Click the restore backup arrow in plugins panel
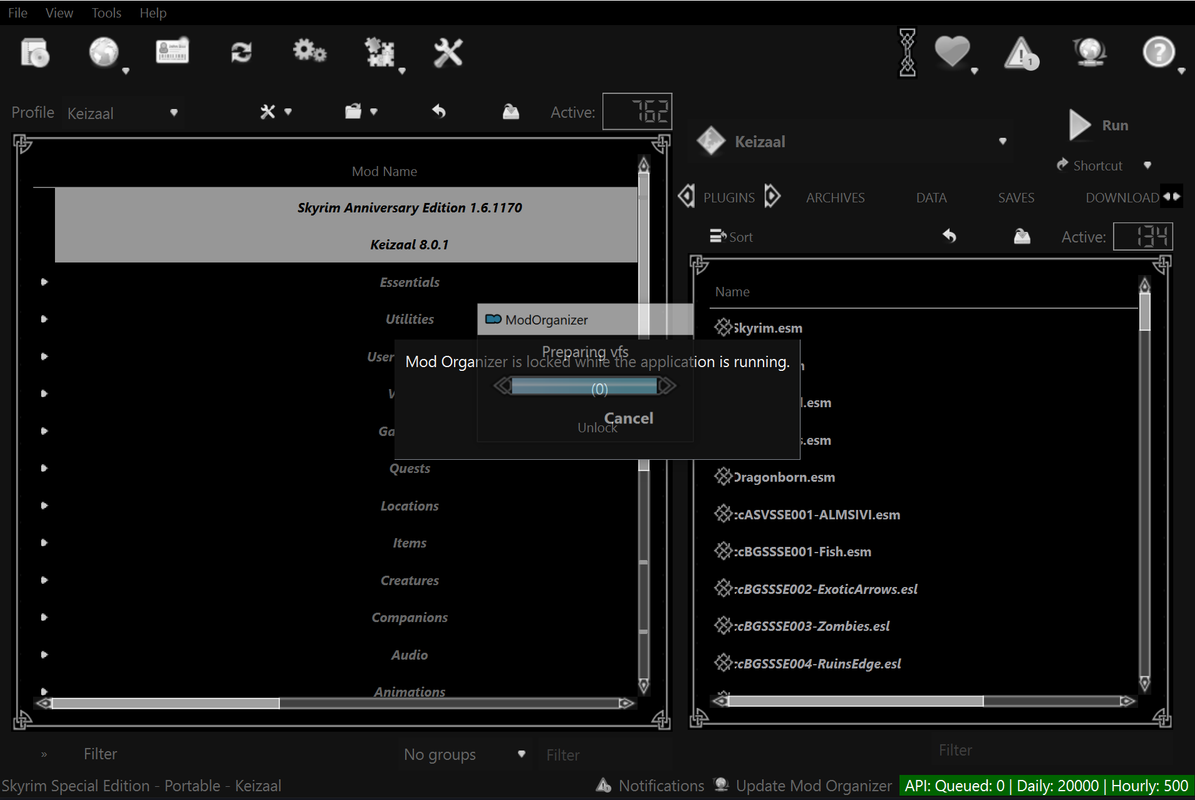Screen dimensions: 1195x800 [x=950, y=236]
